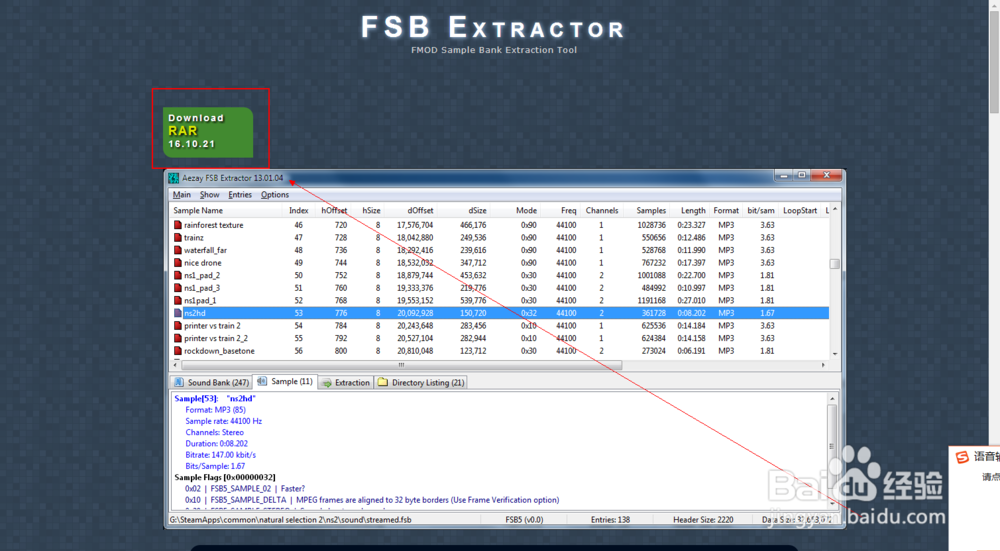Click the red file icon of waterfall_far
Screen dimensions: 1000x551
[178, 250]
